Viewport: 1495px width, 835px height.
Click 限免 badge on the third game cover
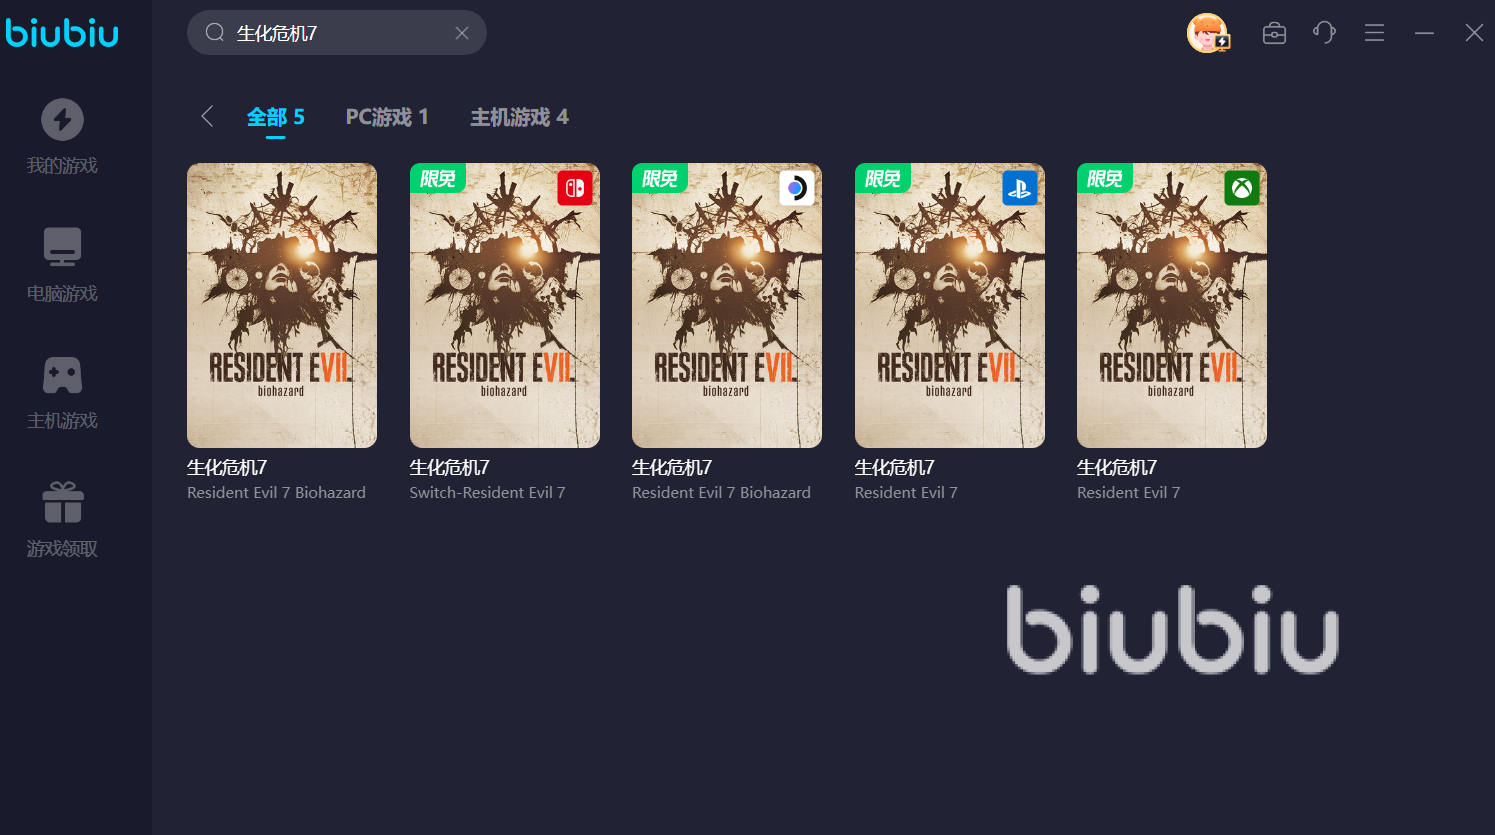click(x=660, y=178)
